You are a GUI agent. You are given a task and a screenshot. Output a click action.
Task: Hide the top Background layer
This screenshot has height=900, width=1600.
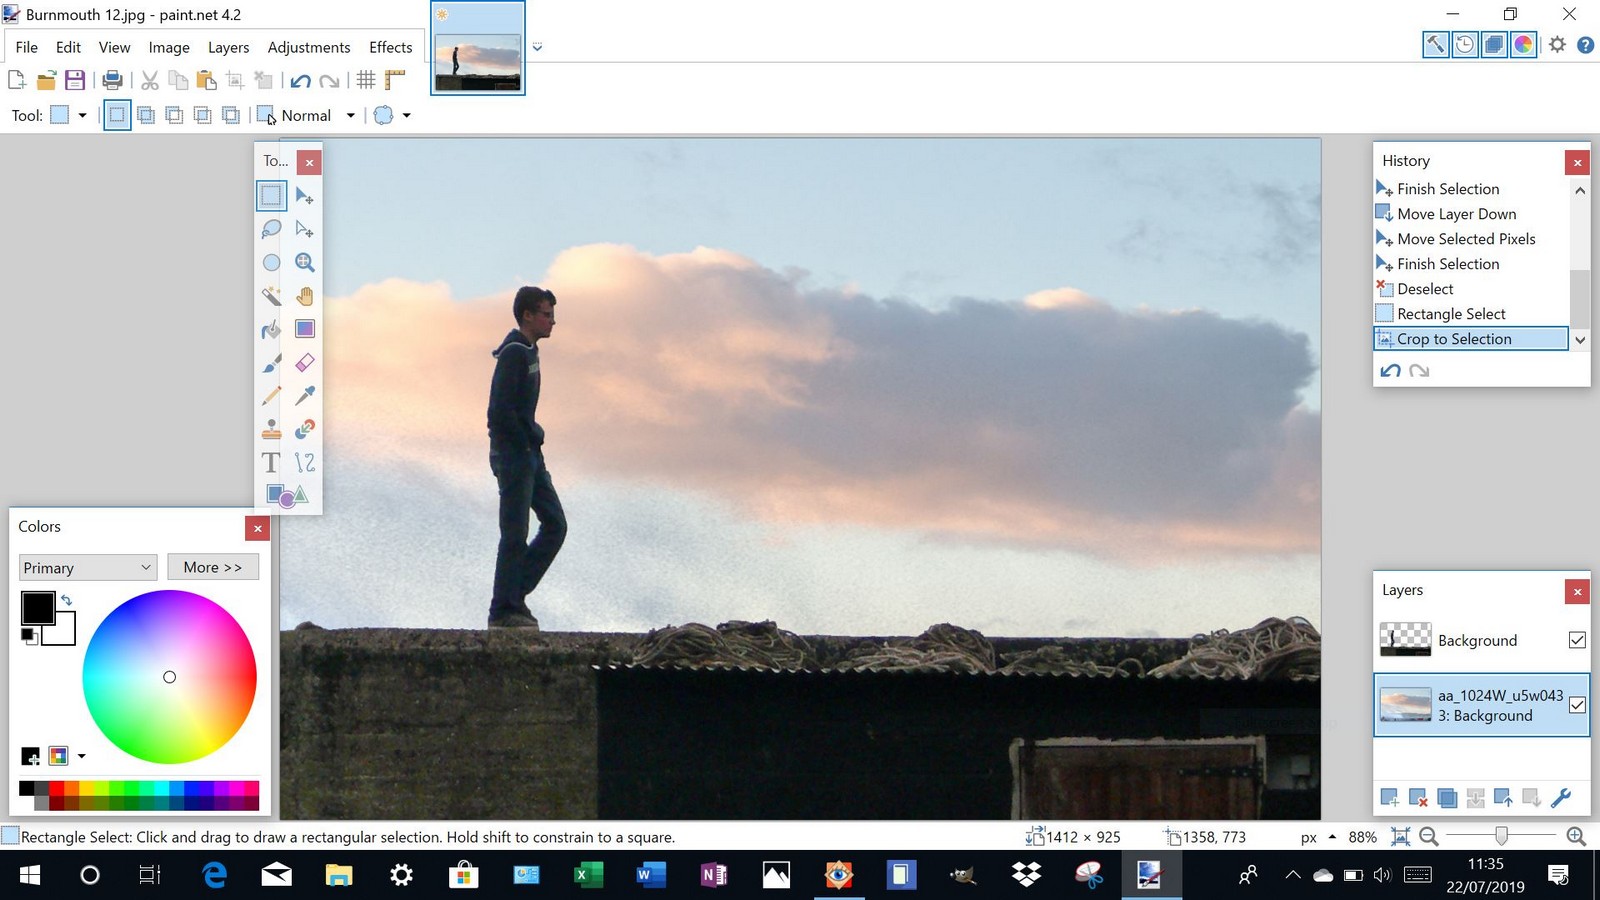pos(1577,640)
